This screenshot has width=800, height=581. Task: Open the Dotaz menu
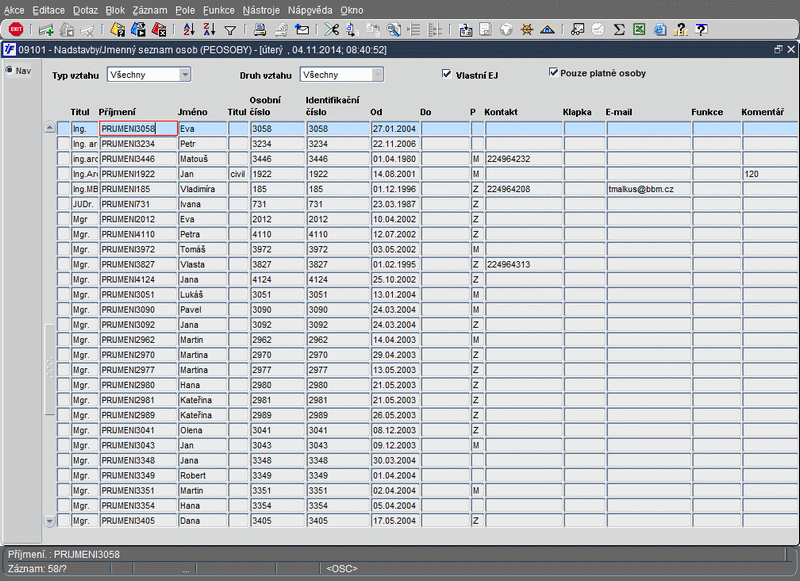click(85, 10)
